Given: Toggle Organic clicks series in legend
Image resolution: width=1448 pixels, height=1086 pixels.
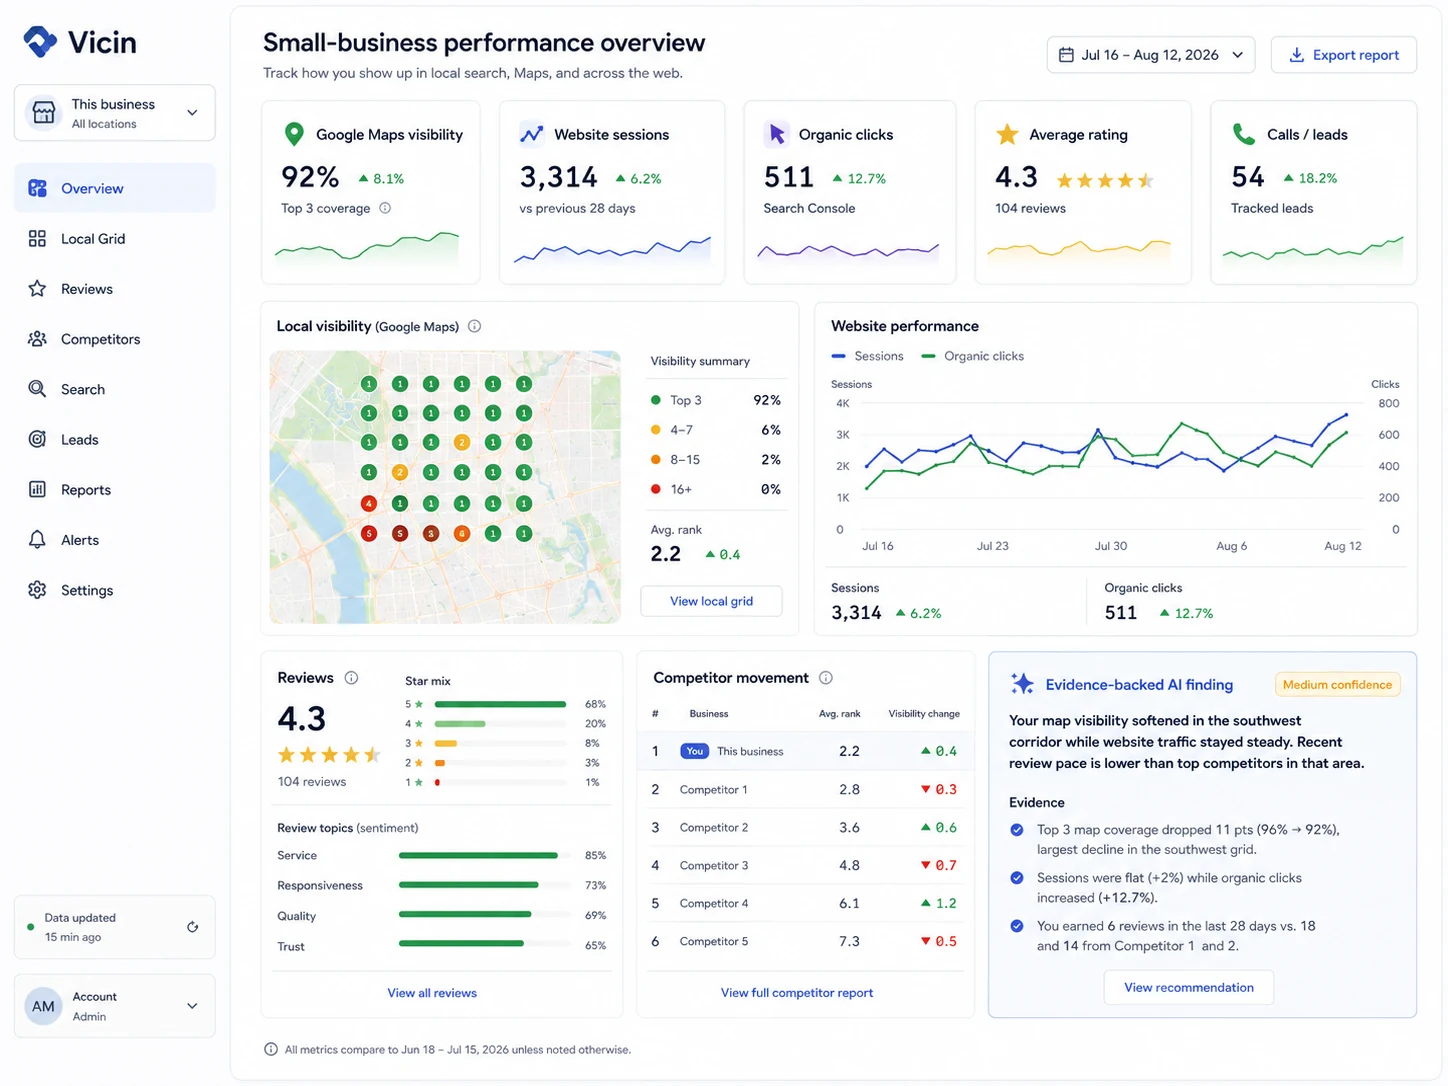Looking at the screenshot, I should click(x=972, y=356).
